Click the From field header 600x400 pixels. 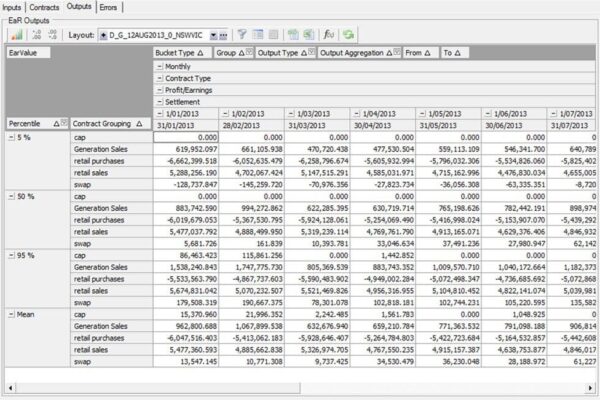(420, 53)
